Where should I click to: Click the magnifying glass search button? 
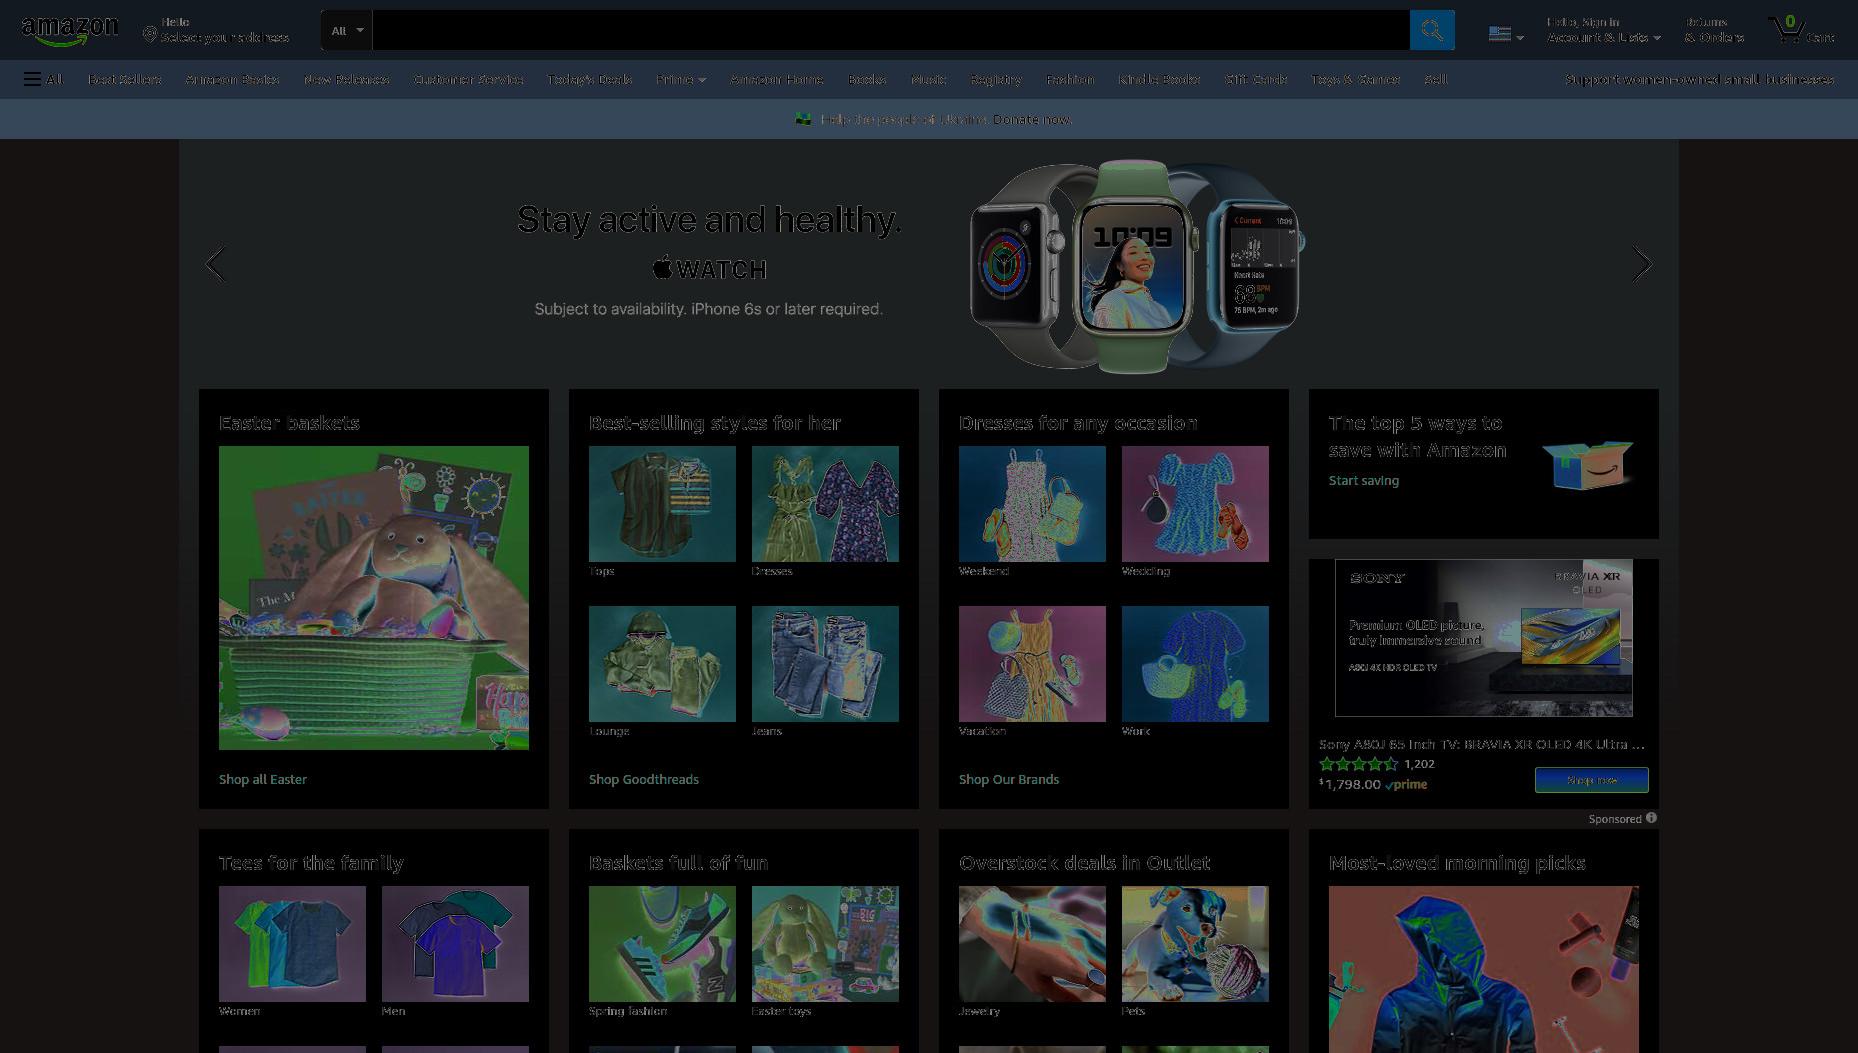[x=1432, y=30]
